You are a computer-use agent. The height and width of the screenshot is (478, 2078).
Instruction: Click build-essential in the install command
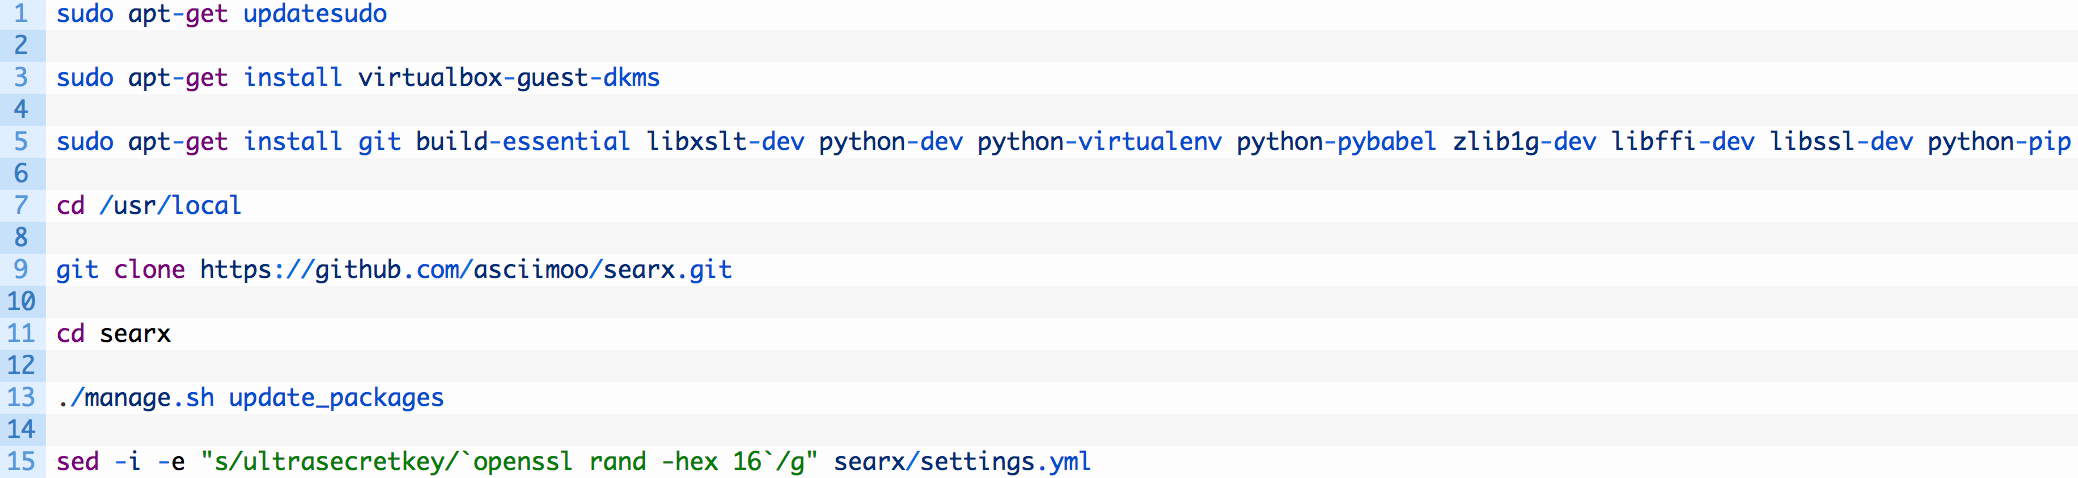pyautogui.click(x=523, y=142)
